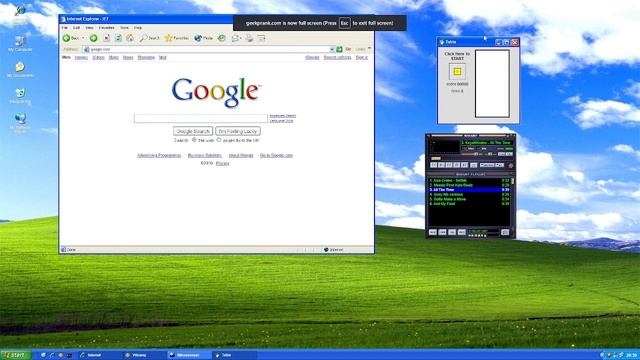Viewport: 640px width, 360px height.
Task: Open the Go to Google.com link
Action: (x=276, y=156)
